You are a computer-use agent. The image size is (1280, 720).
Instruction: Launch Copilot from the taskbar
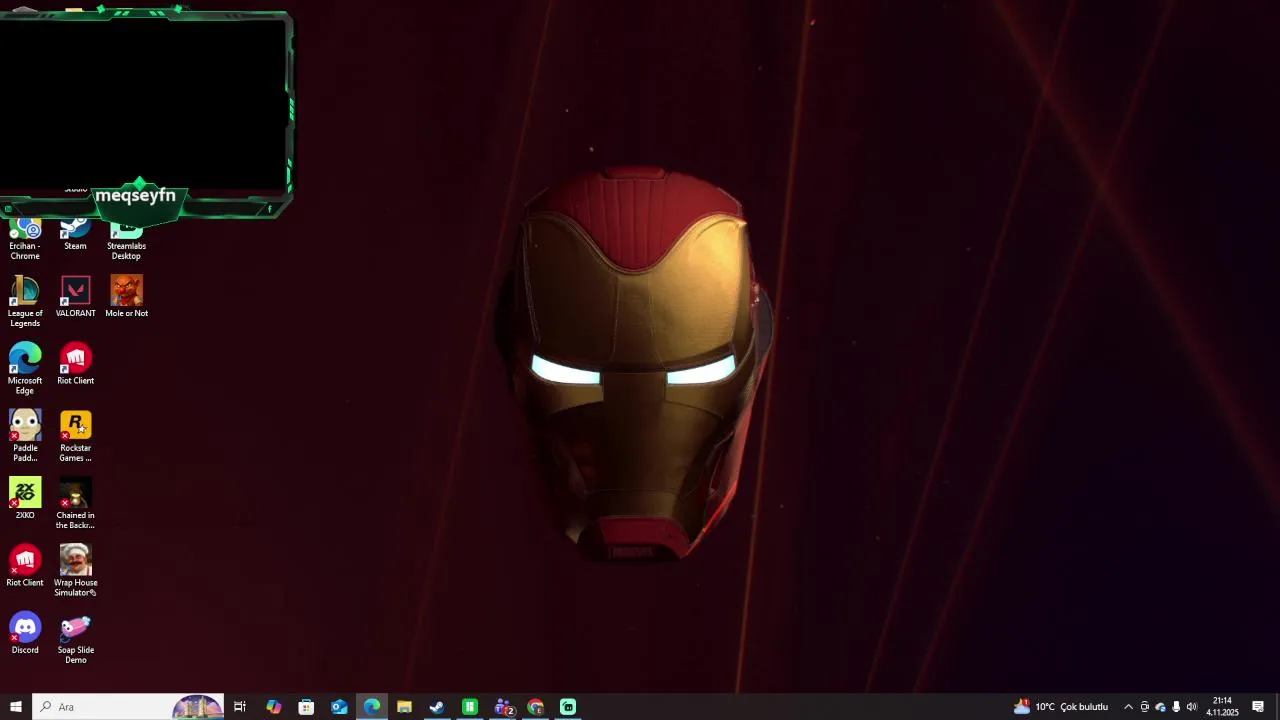point(273,707)
